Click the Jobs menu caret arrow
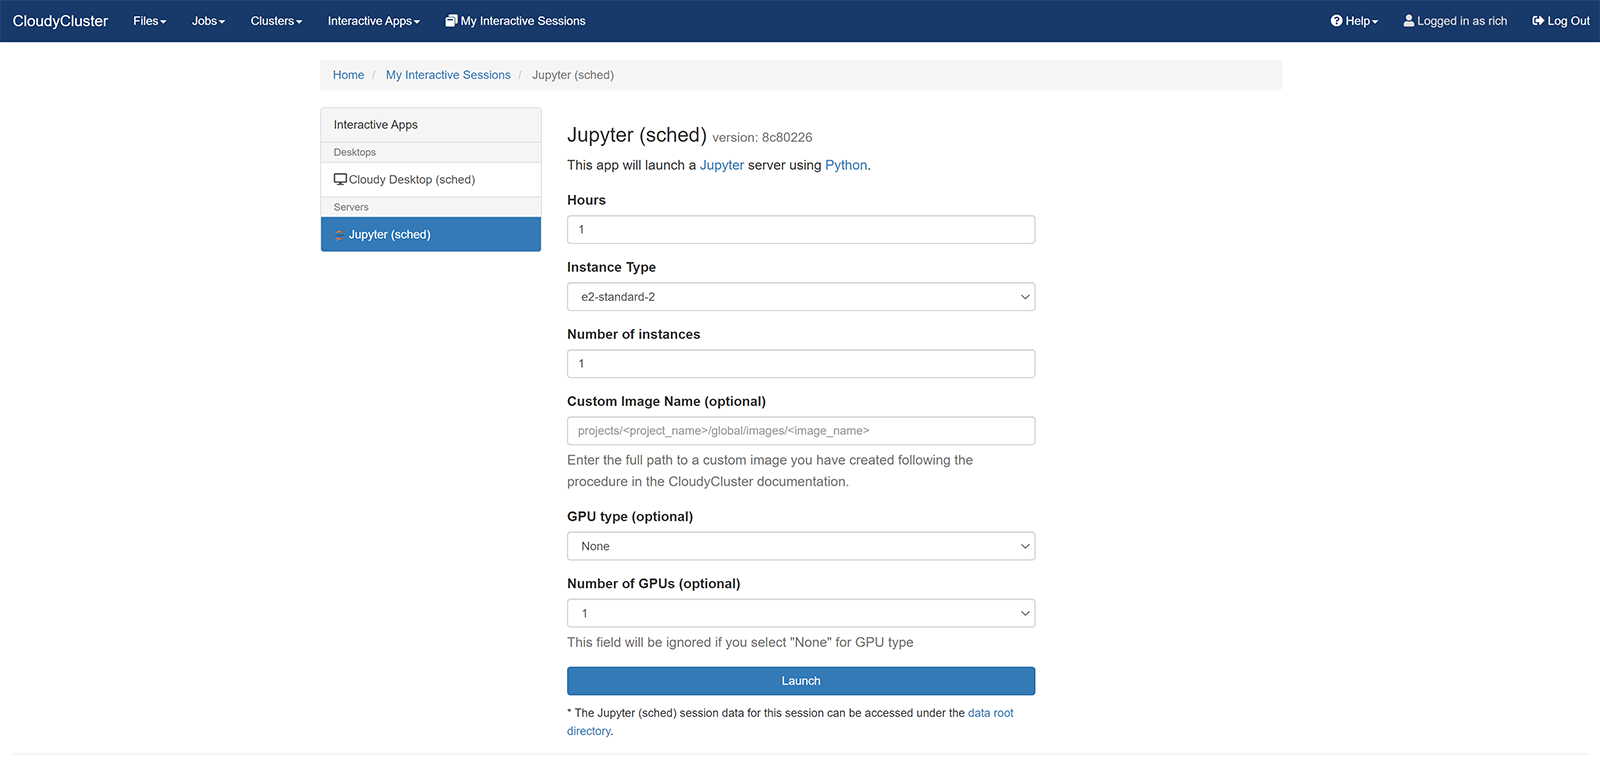The width and height of the screenshot is (1600, 765). pyautogui.click(x=222, y=22)
